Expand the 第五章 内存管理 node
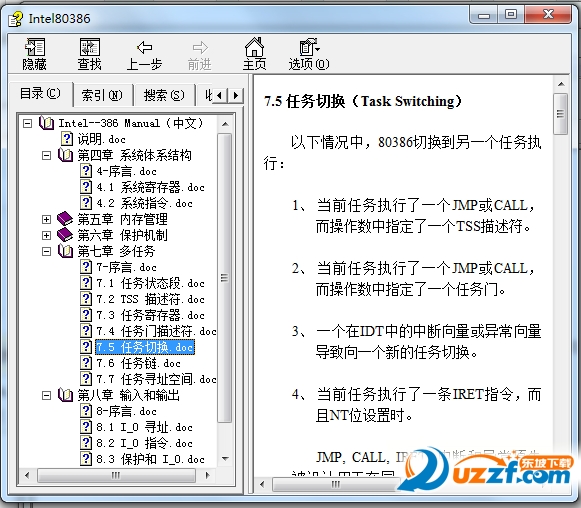Viewport: 581px width, 508px height. 46,219
